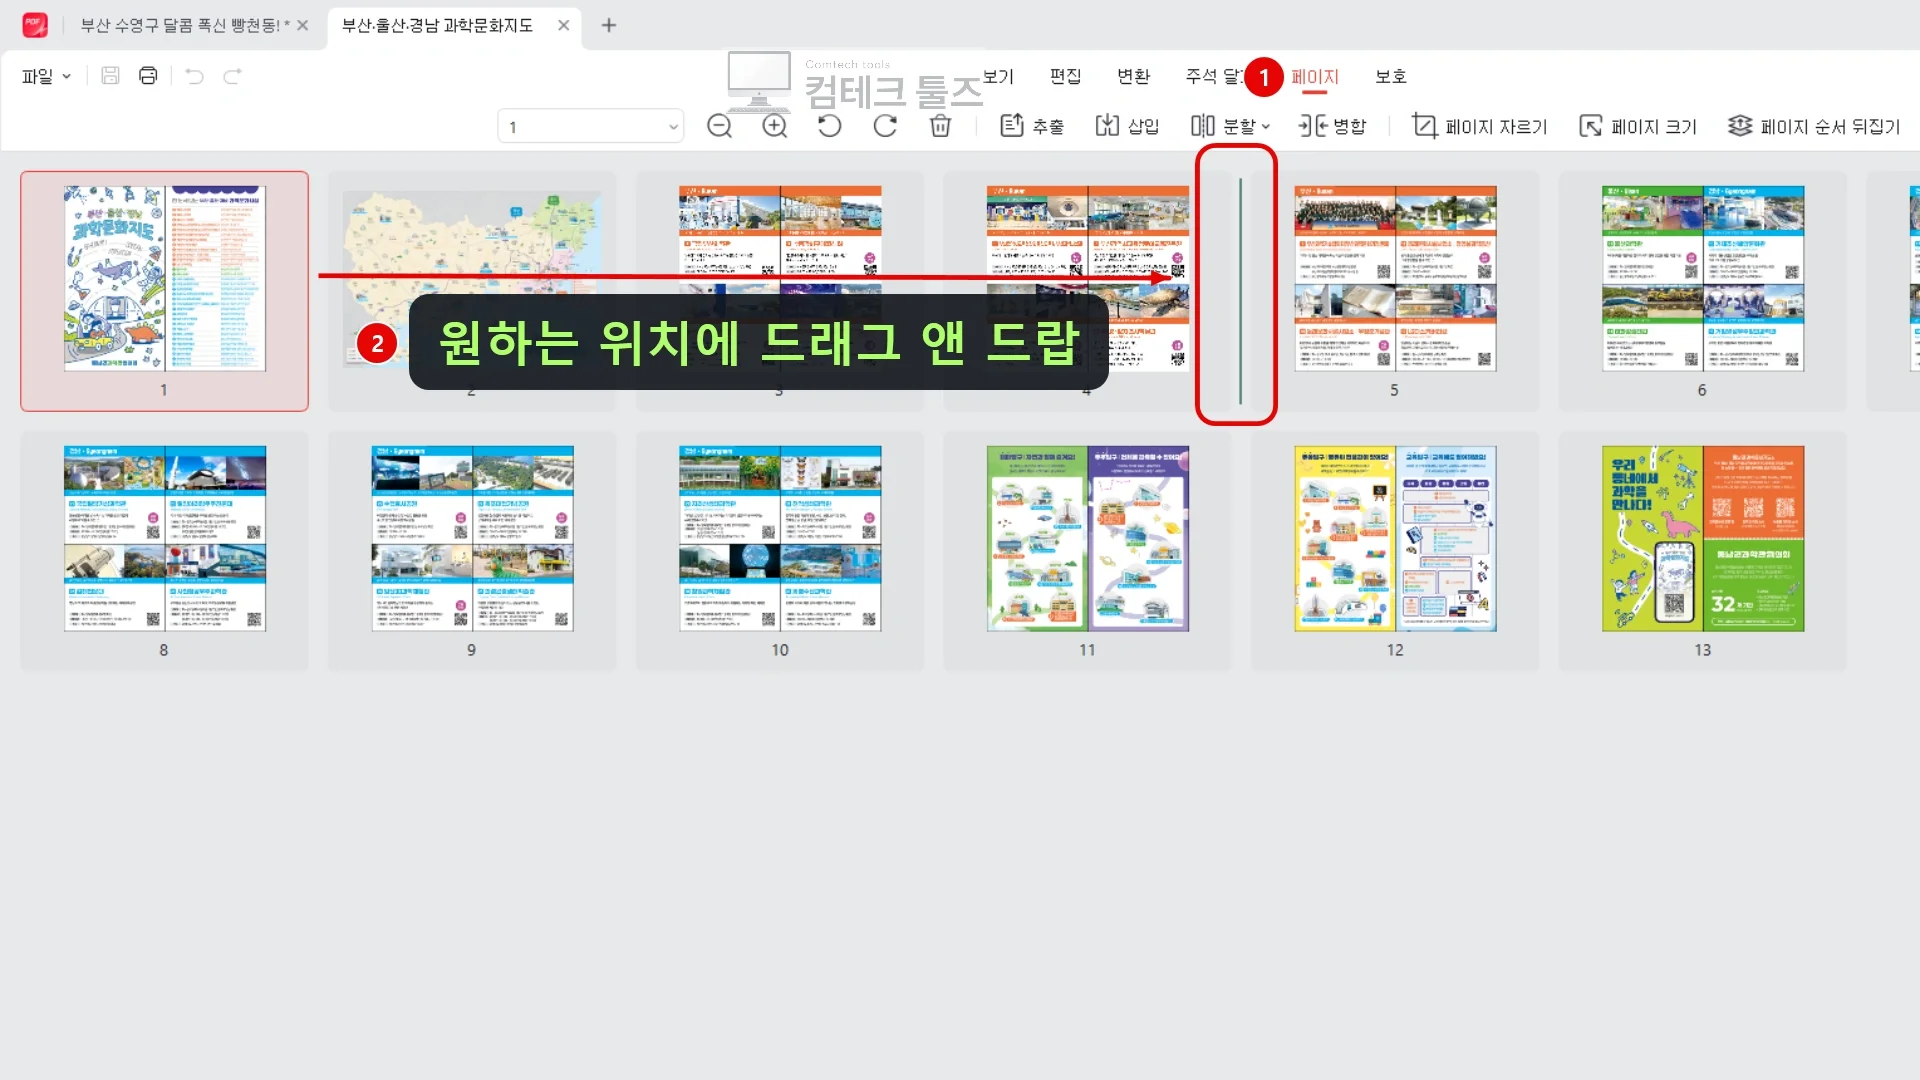1920x1080 pixels.
Task: Click the 추출 extract pages button
Action: [x=1032, y=126]
